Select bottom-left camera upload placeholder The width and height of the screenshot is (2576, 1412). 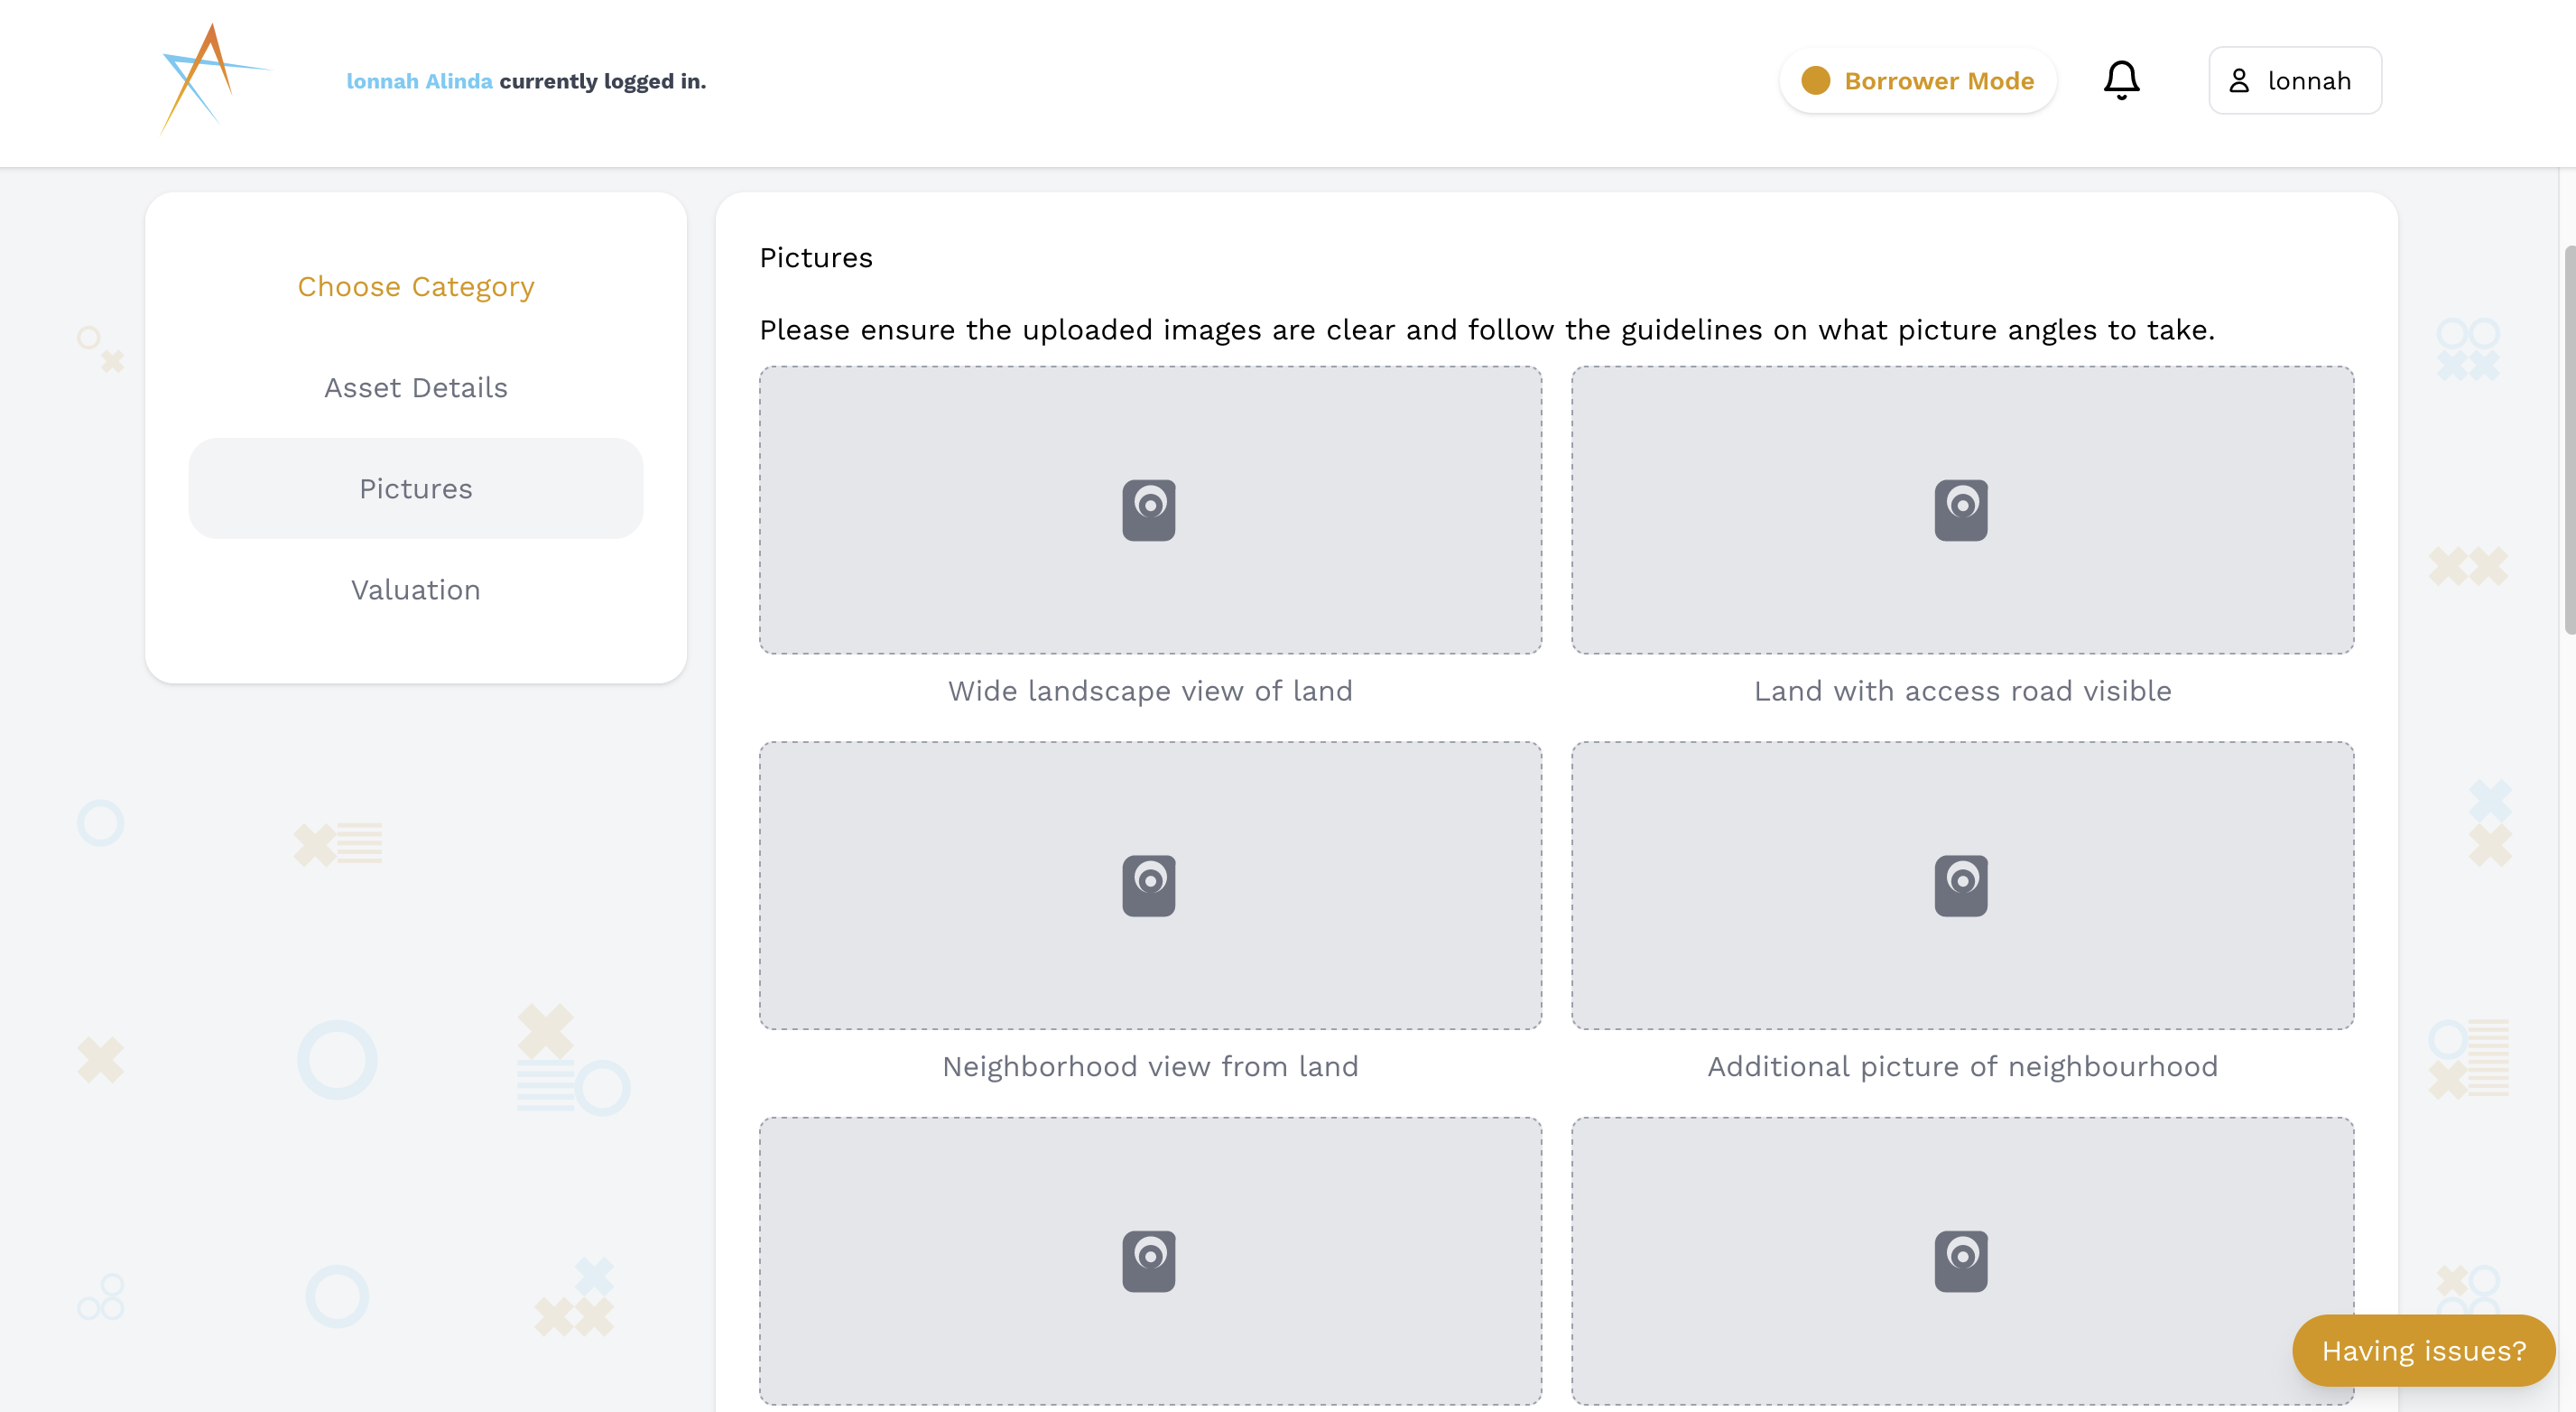click(1149, 1259)
